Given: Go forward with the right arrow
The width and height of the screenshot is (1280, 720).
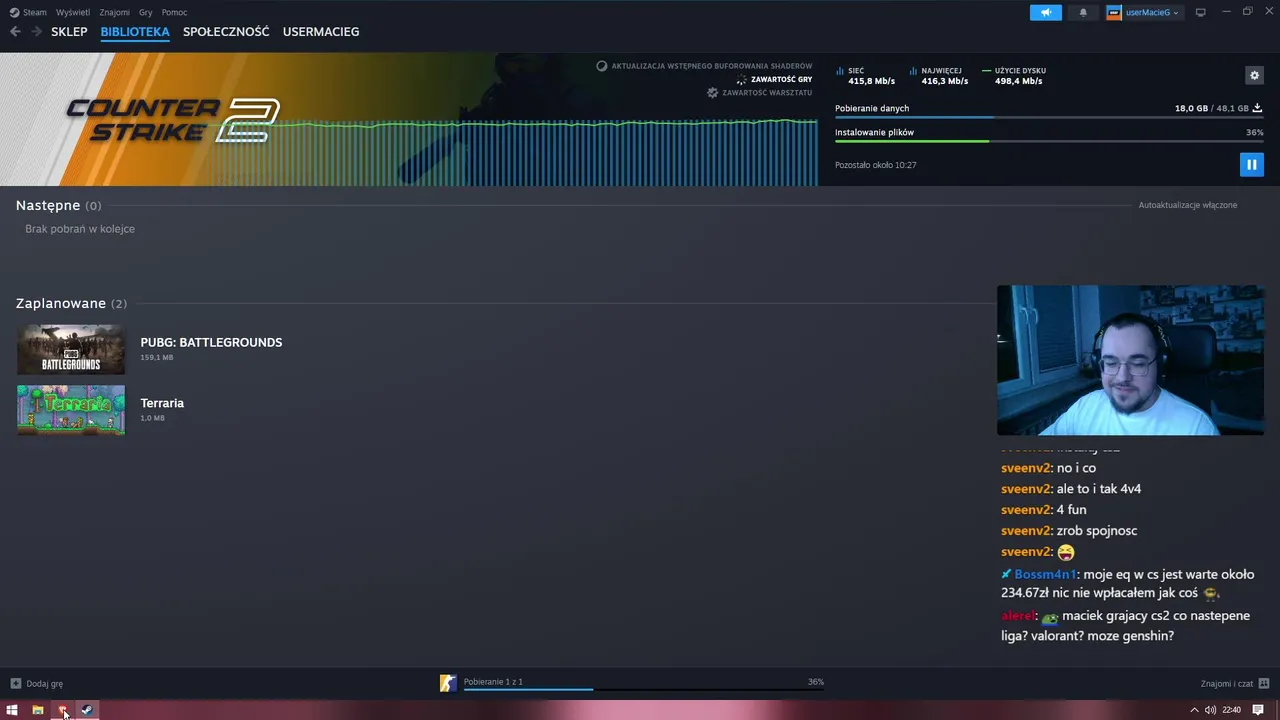Looking at the screenshot, I should pos(36,32).
